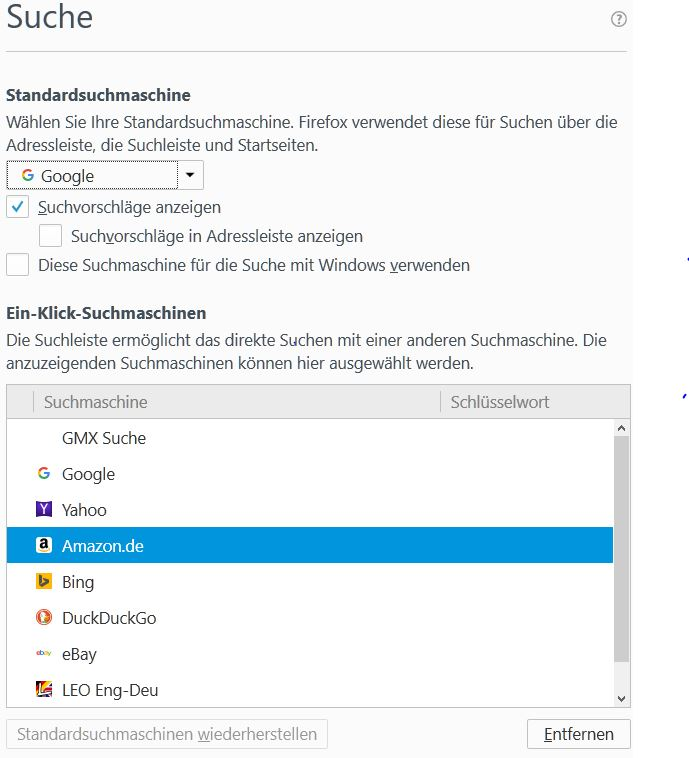Click the Schlüsselwort column header
This screenshot has height=758, width=689.
(x=534, y=402)
